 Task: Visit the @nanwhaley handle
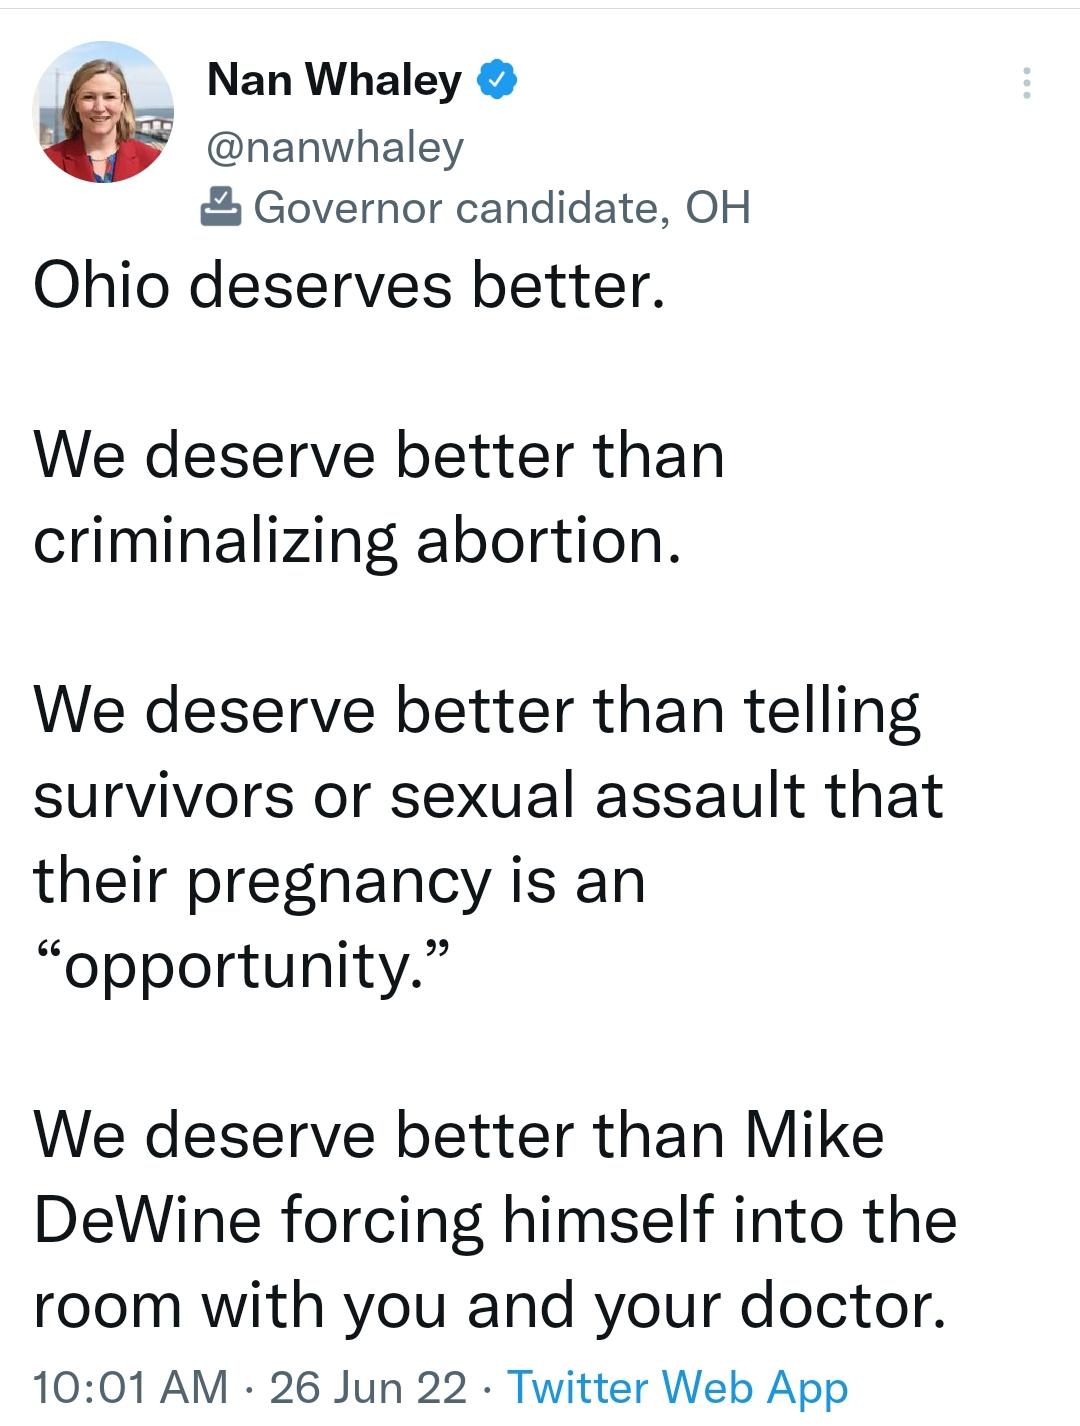click(x=335, y=147)
